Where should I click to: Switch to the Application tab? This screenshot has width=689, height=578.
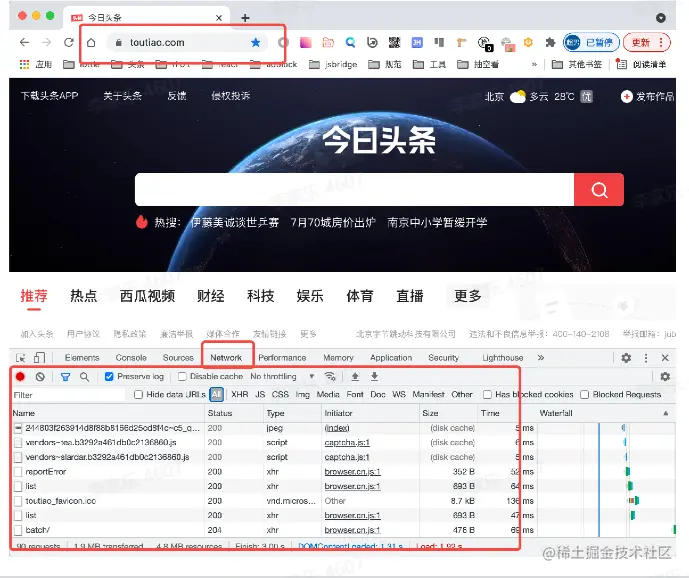click(391, 358)
